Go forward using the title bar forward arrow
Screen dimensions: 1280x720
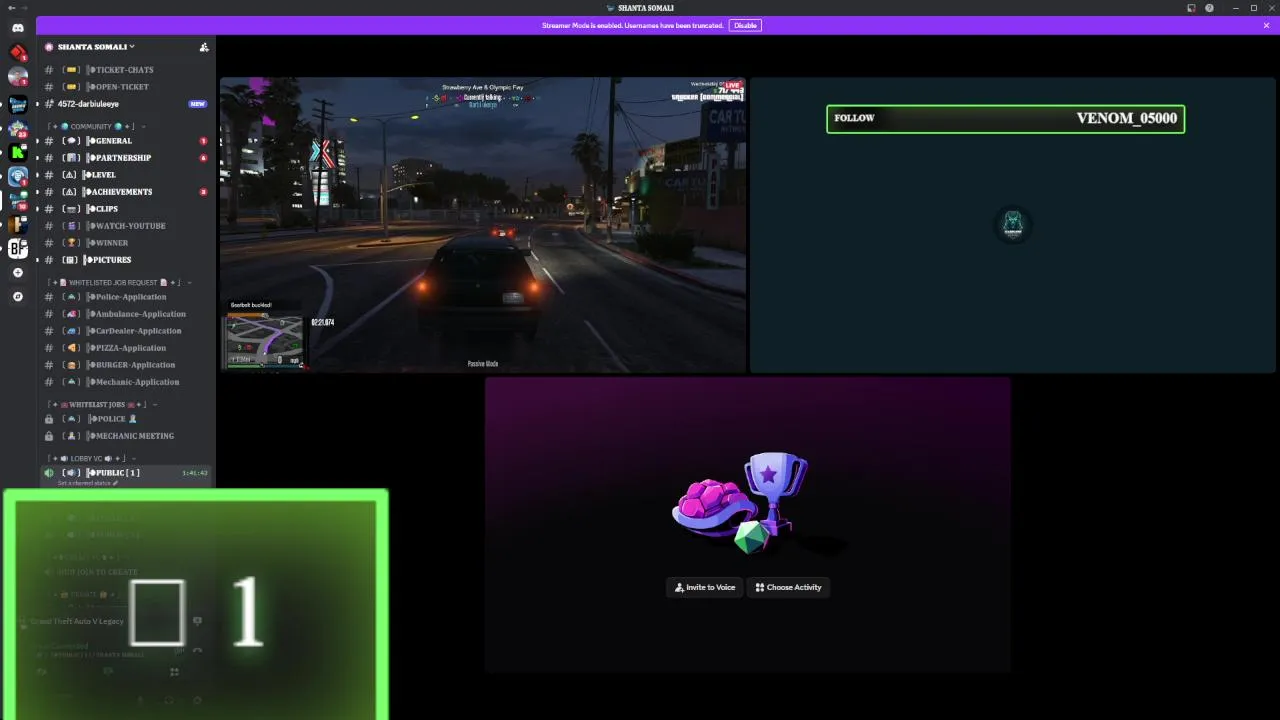(x=25, y=8)
